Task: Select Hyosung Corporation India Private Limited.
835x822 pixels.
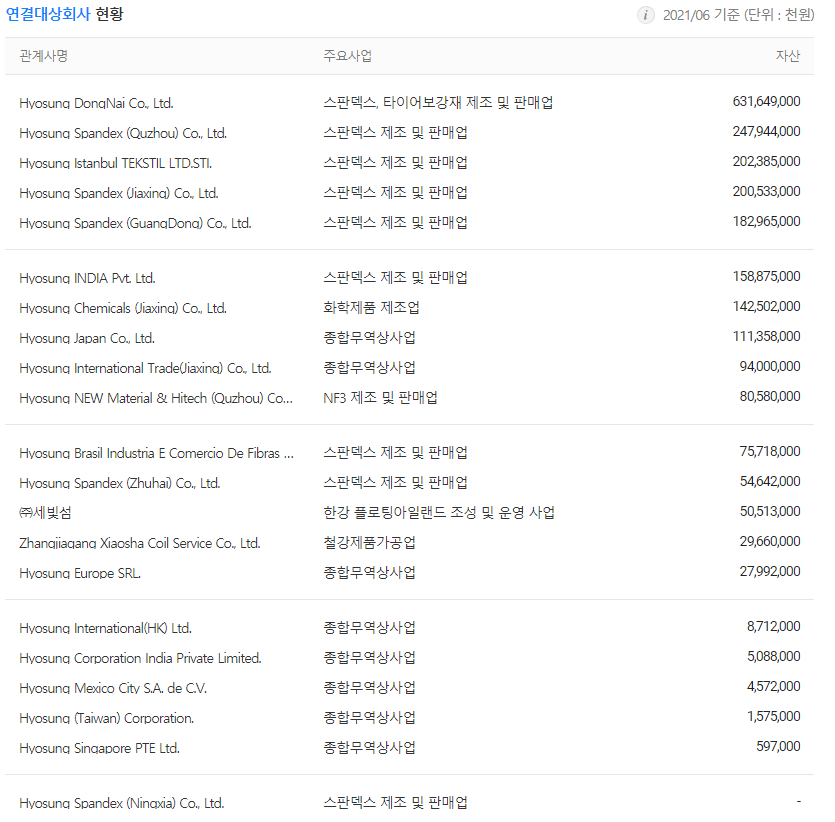Action: [x=140, y=659]
